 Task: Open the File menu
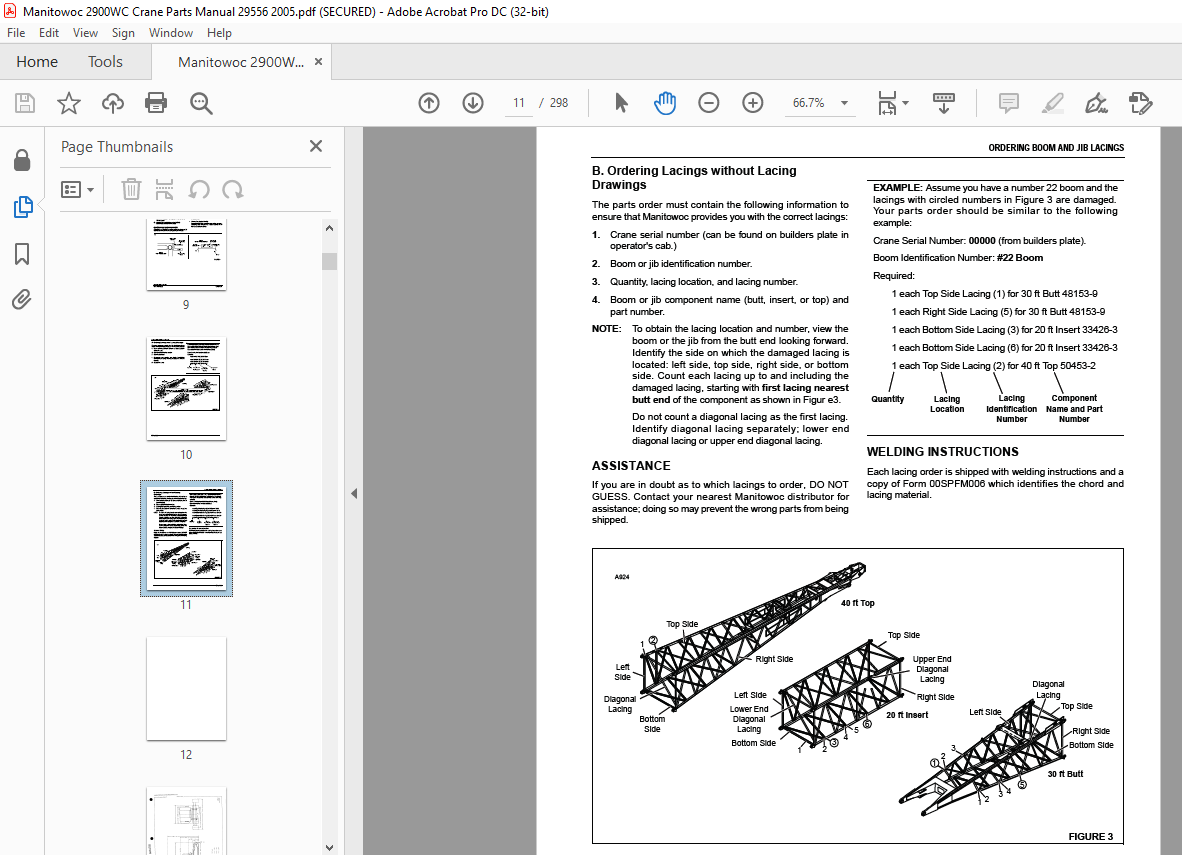(16, 32)
